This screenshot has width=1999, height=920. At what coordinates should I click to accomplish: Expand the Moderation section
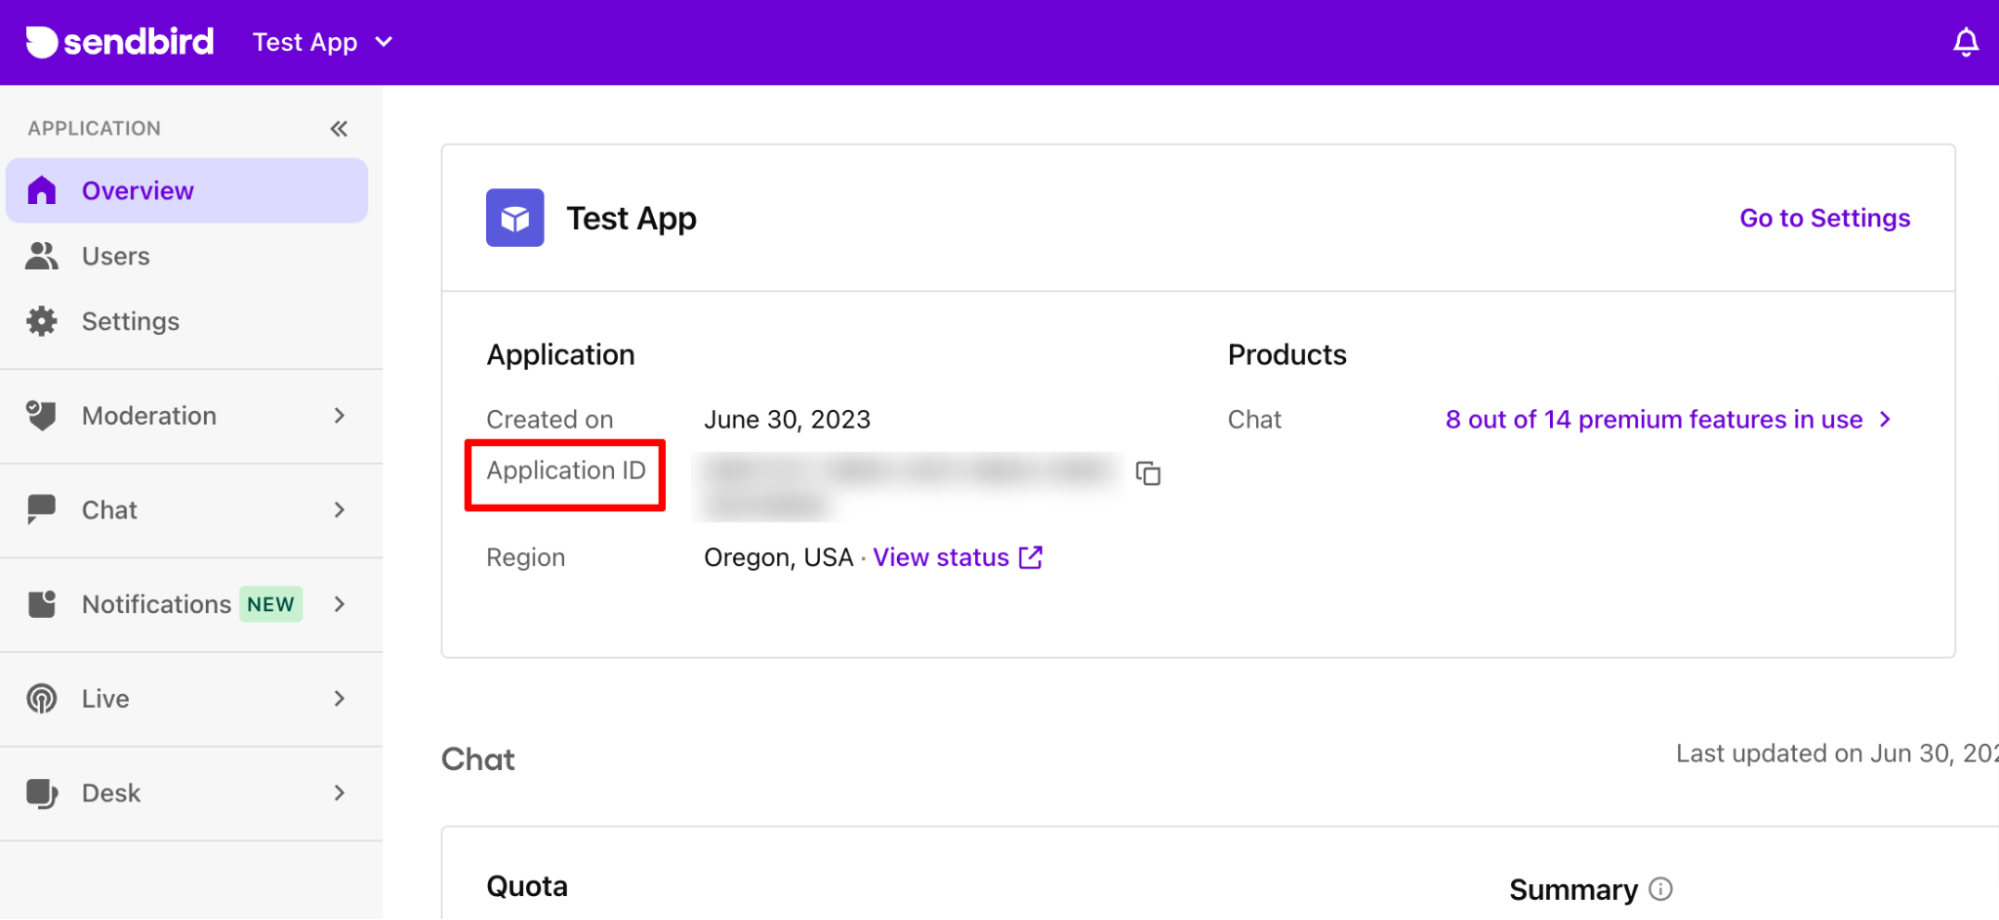[x=339, y=415]
